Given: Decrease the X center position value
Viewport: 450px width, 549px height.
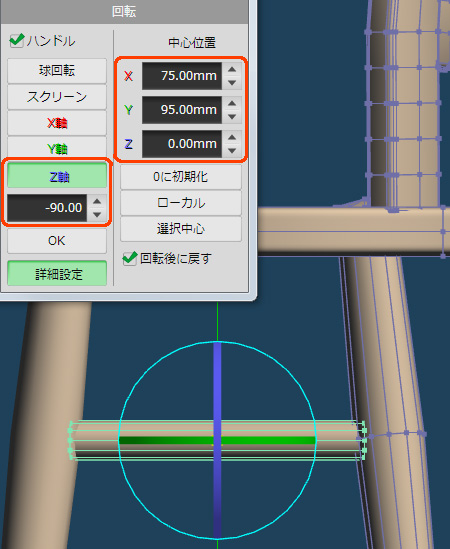Looking at the screenshot, I should pos(232,83).
